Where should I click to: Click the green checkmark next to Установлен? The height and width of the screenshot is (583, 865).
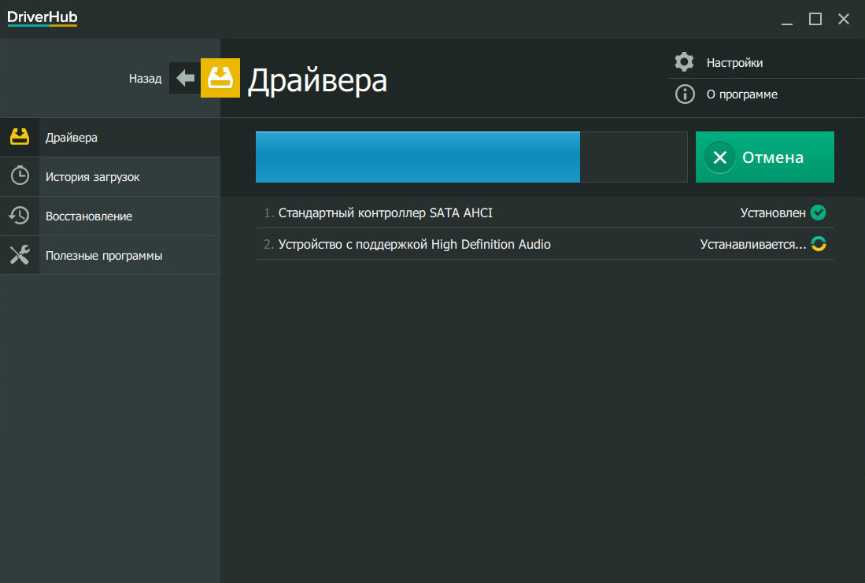818,212
